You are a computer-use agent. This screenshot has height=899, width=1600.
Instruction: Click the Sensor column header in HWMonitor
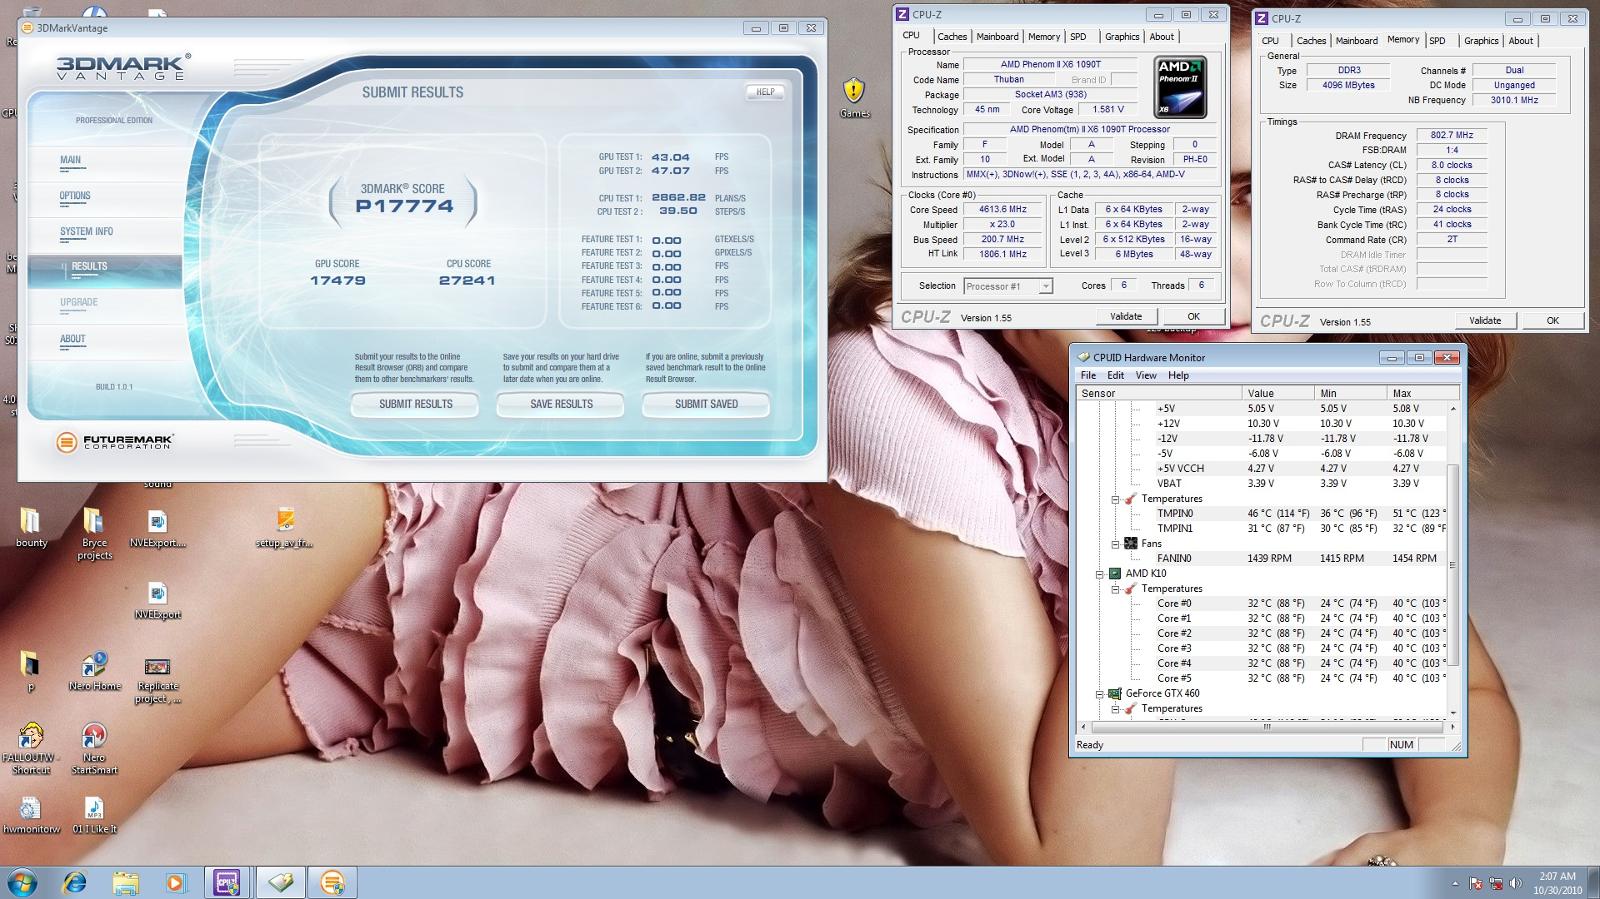[x=1158, y=393]
